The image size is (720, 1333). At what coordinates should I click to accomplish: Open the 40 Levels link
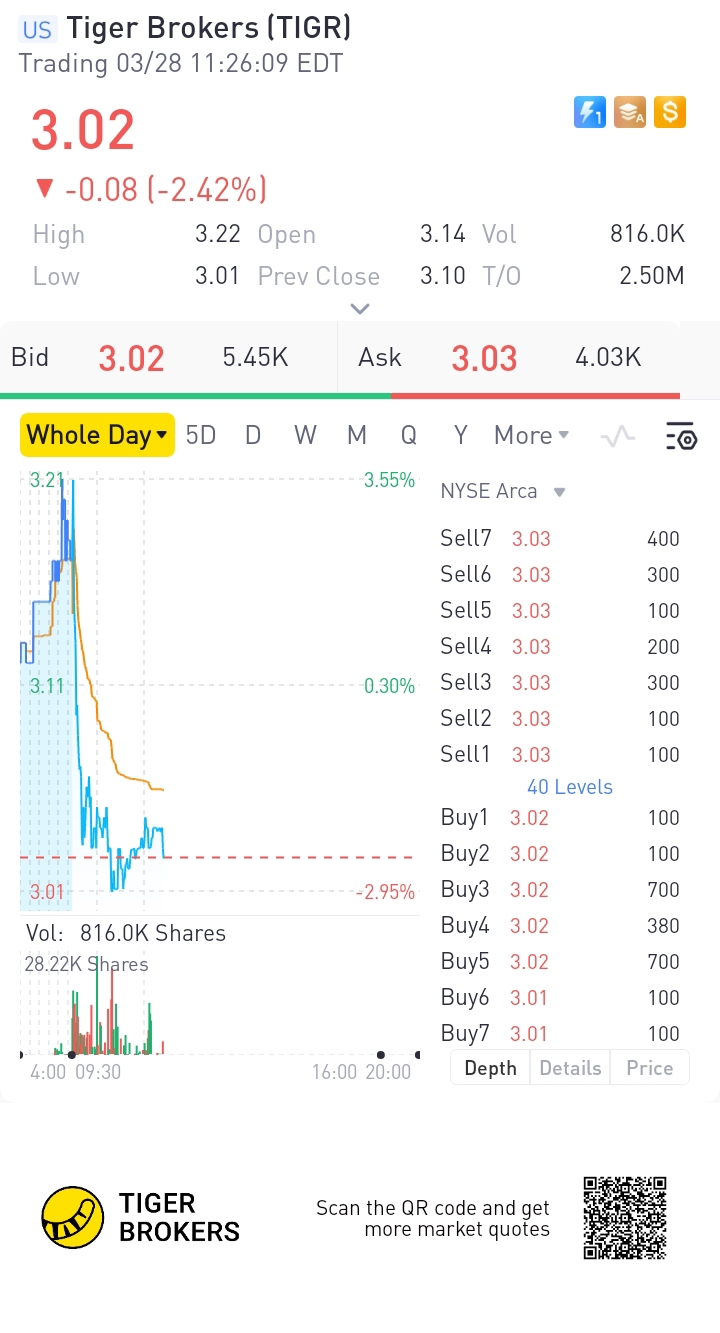click(x=570, y=787)
